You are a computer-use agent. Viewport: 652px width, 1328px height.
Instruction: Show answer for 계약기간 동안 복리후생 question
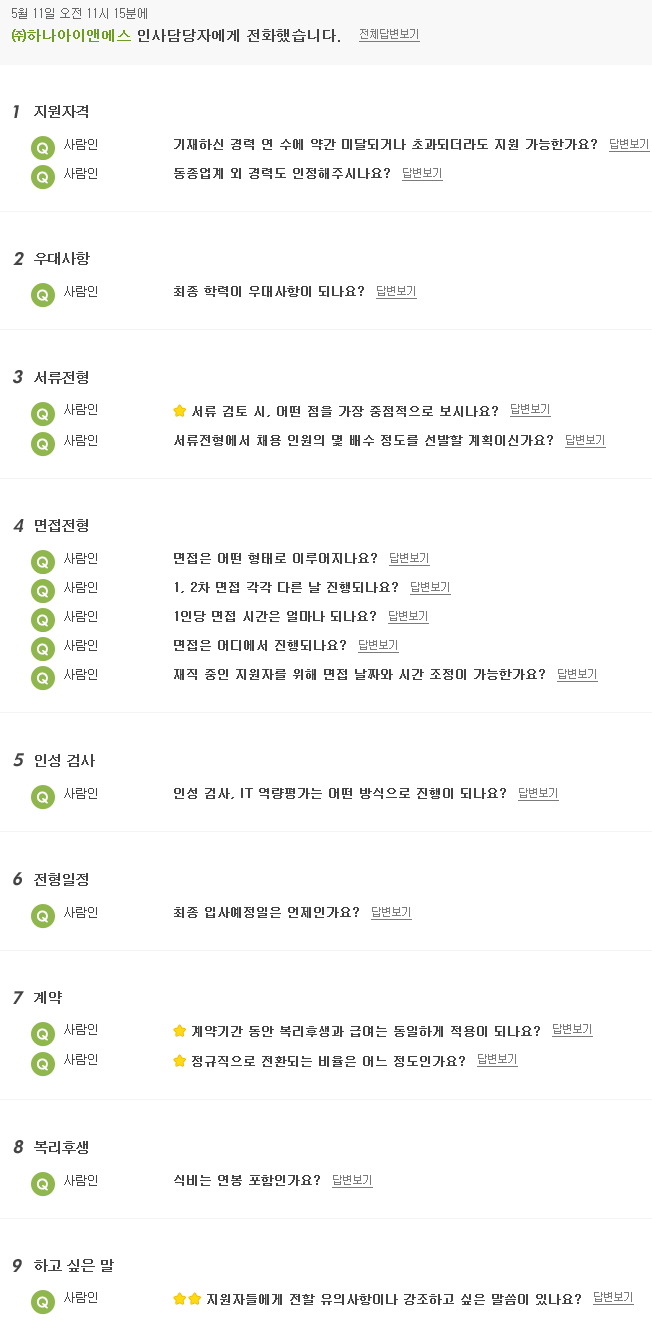[x=572, y=1030]
